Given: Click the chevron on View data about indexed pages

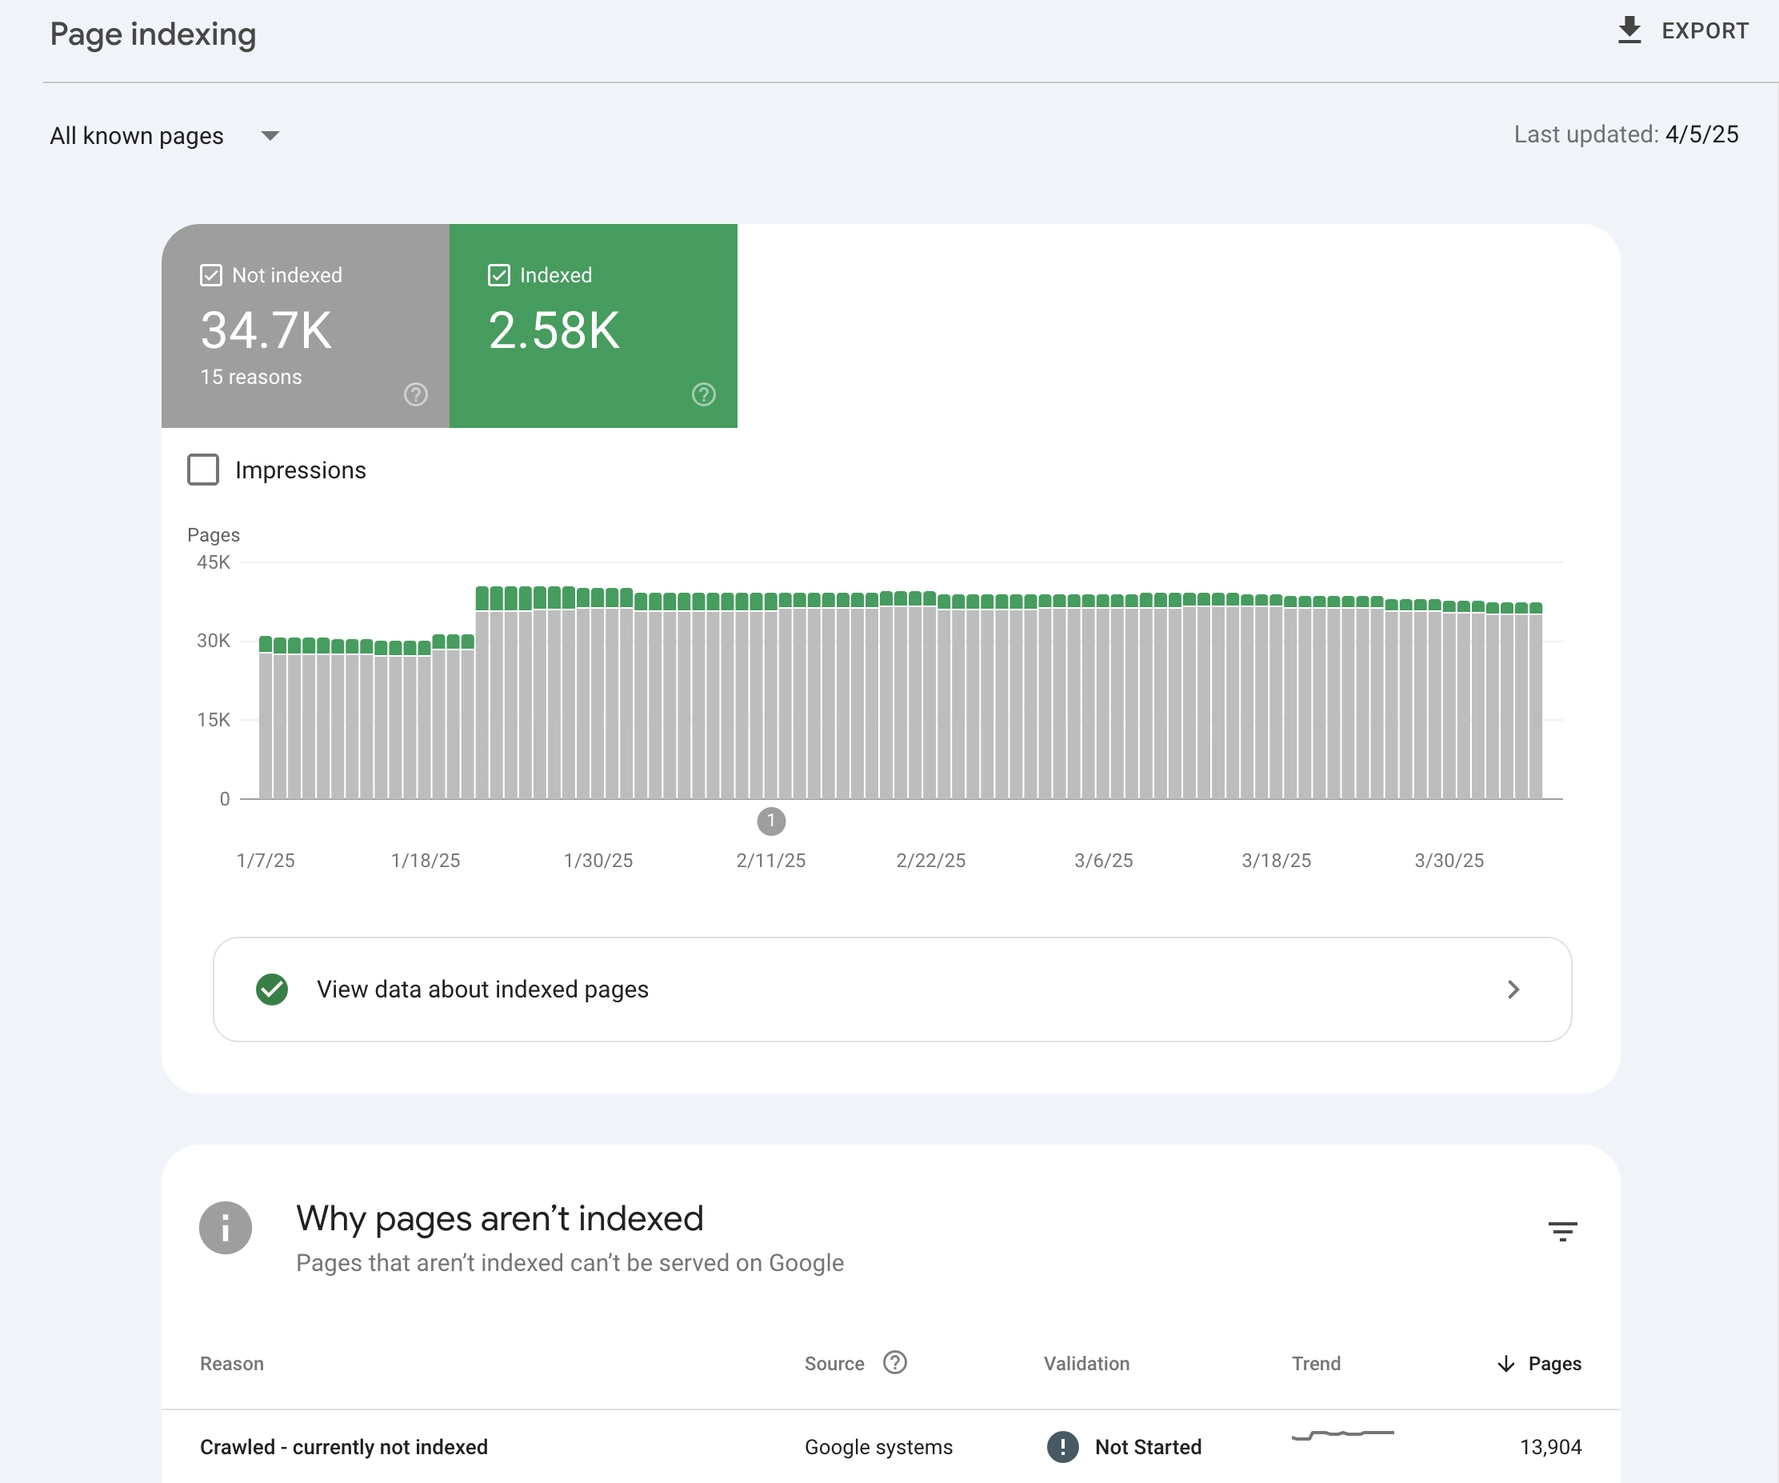Looking at the screenshot, I should coord(1514,989).
